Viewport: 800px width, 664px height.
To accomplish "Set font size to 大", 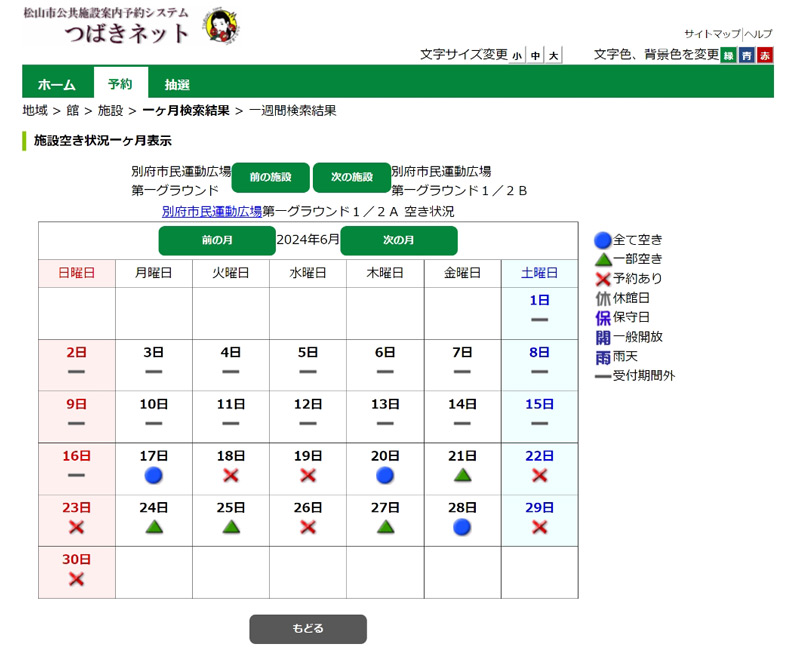I will coord(552,55).
